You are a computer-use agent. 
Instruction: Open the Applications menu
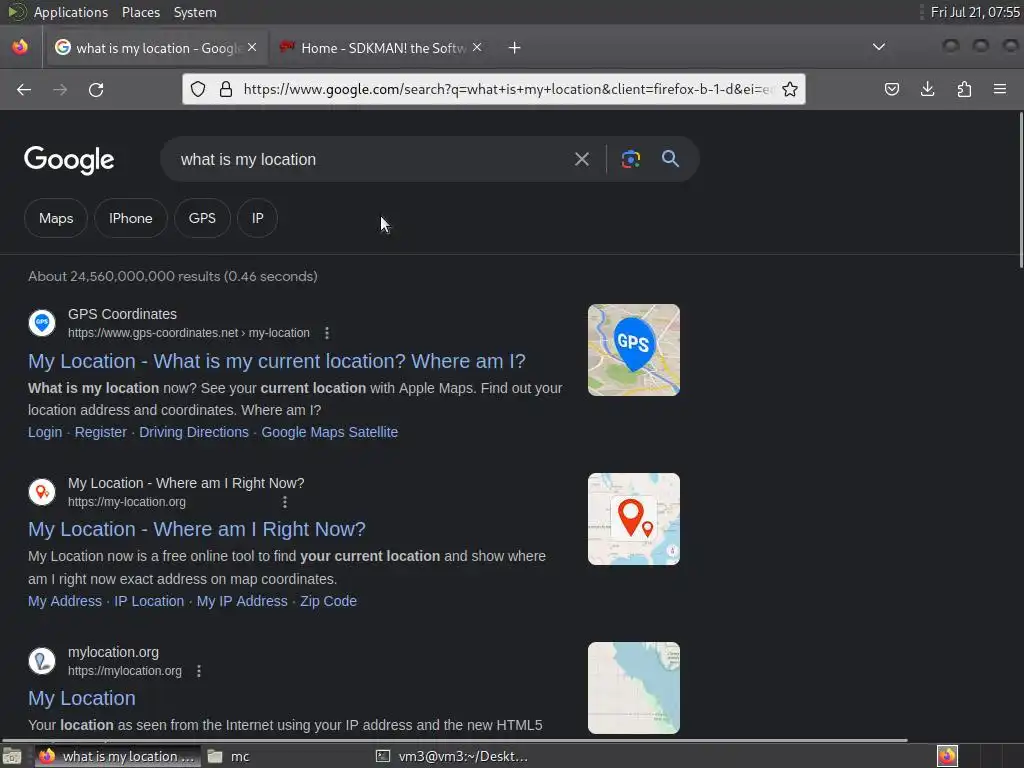(x=71, y=12)
